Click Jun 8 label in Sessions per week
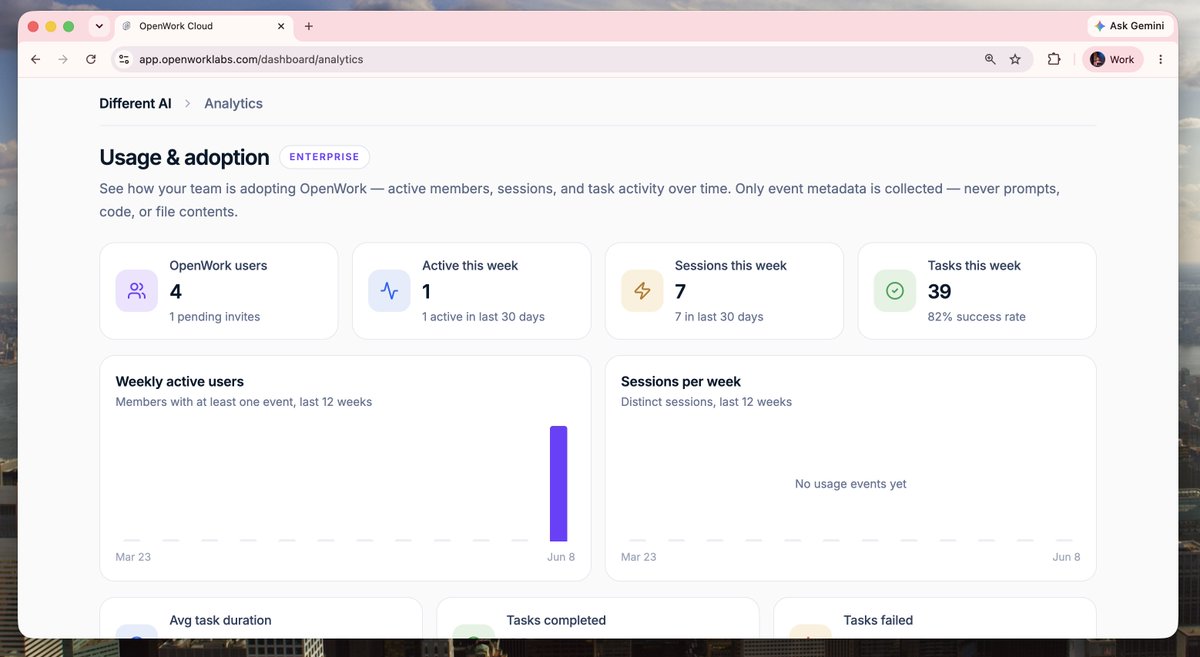The height and width of the screenshot is (657, 1200). (1066, 557)
